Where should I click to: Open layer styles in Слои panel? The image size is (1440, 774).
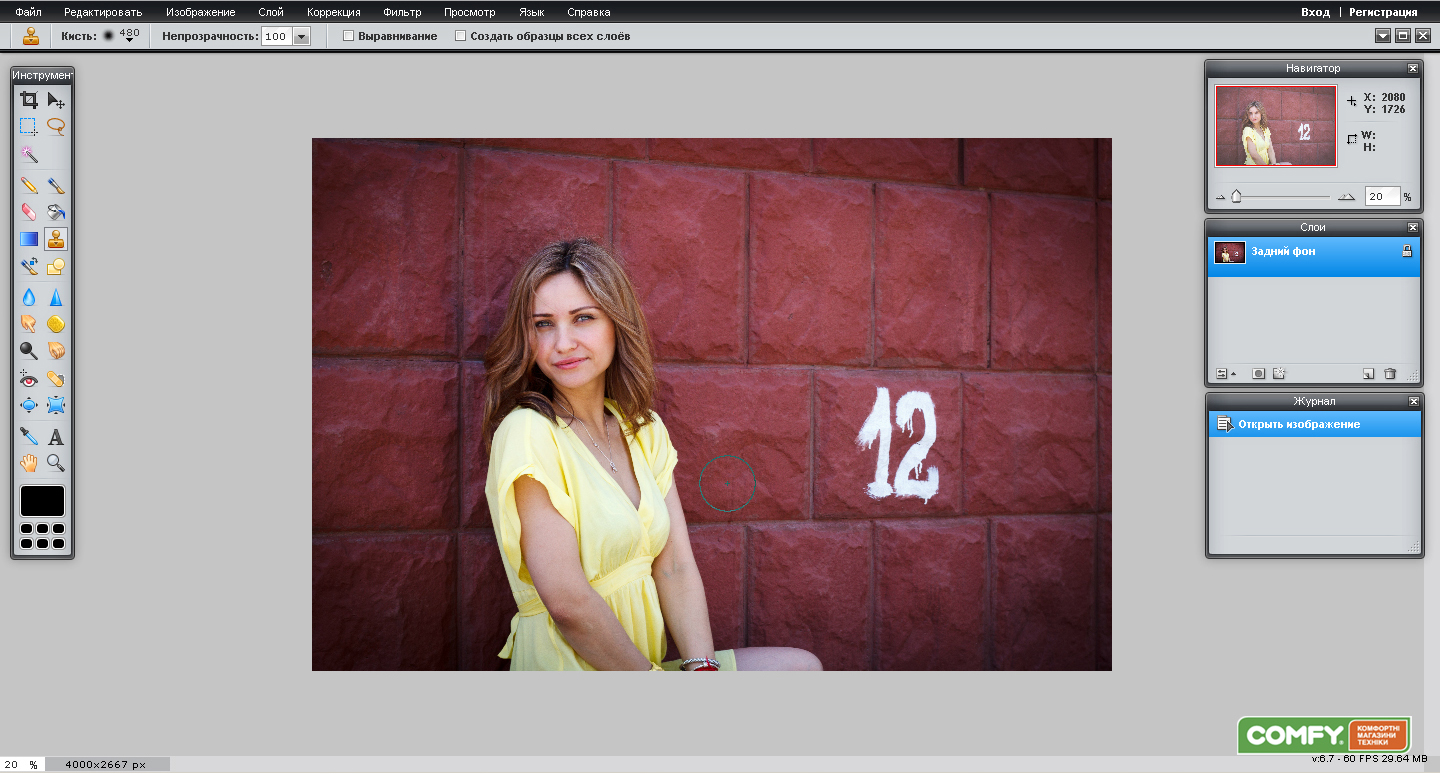(1279, 374)
